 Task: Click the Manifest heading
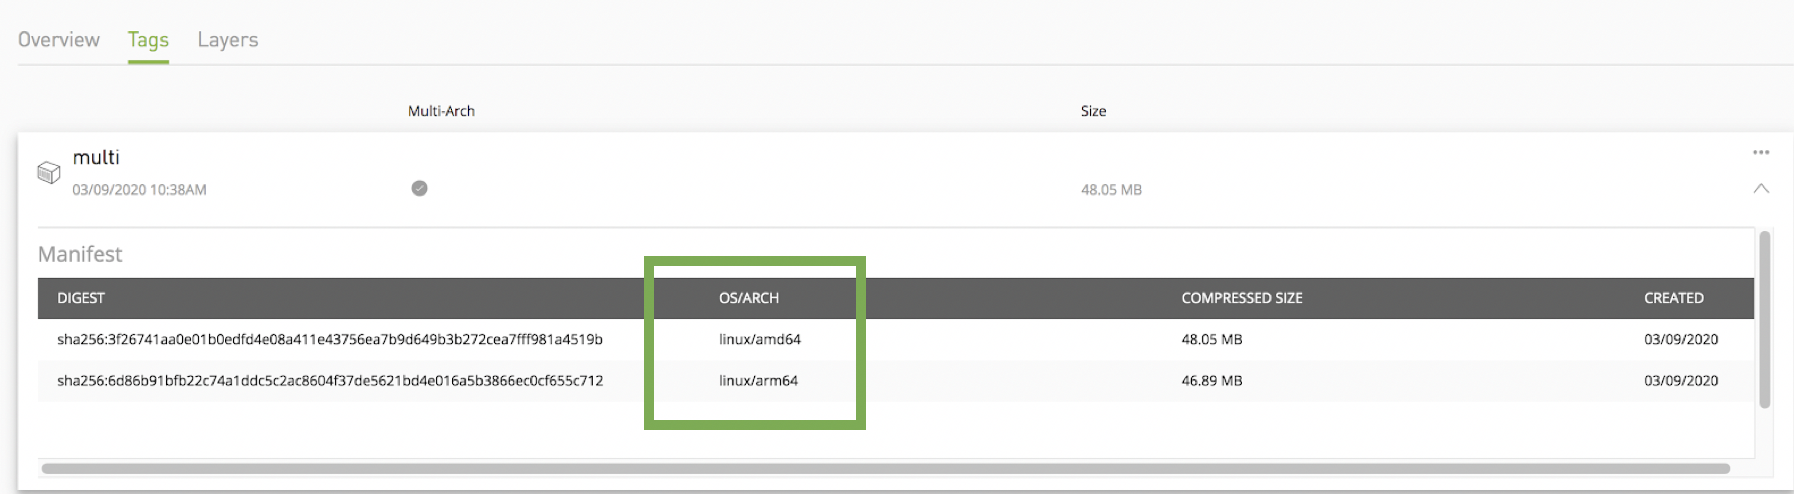pos(80,254)
